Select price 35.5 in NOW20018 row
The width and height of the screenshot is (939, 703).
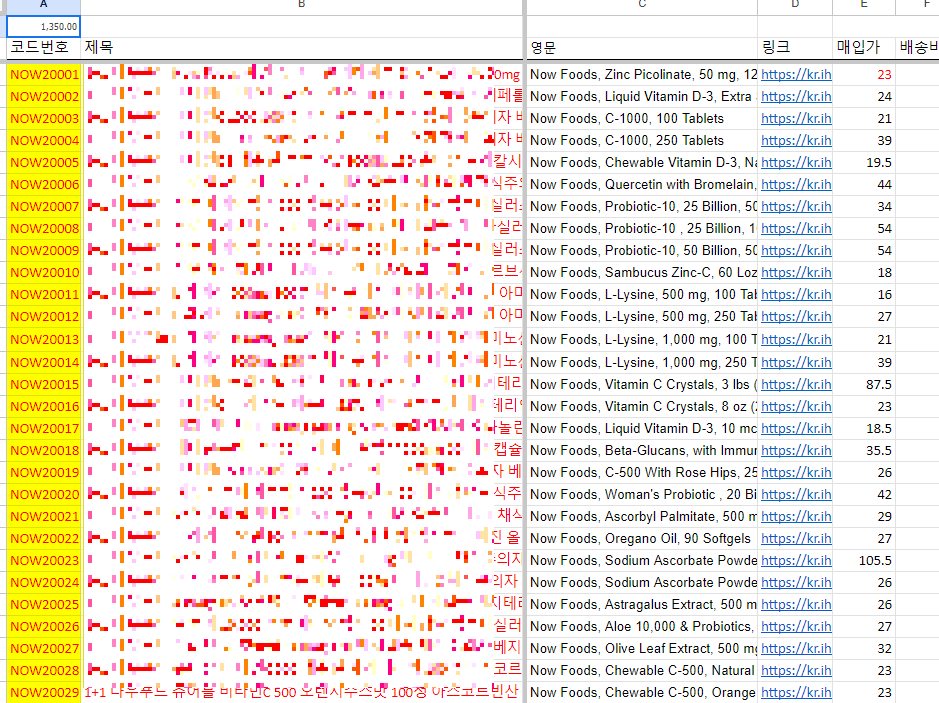(864, 450)
